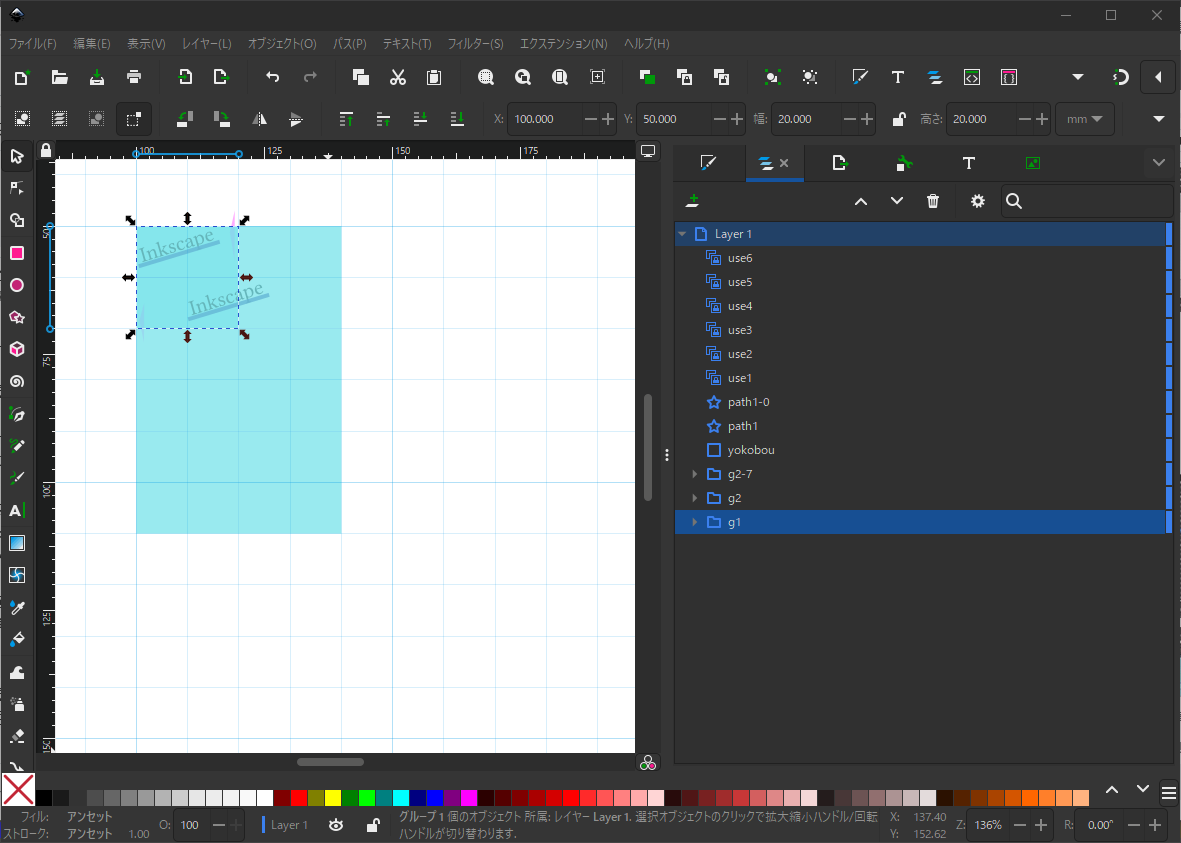The width and height of the screenshot is (1181, 843).
Task: Toggle width-height lock ratio
Action: (x=899, y=119)
